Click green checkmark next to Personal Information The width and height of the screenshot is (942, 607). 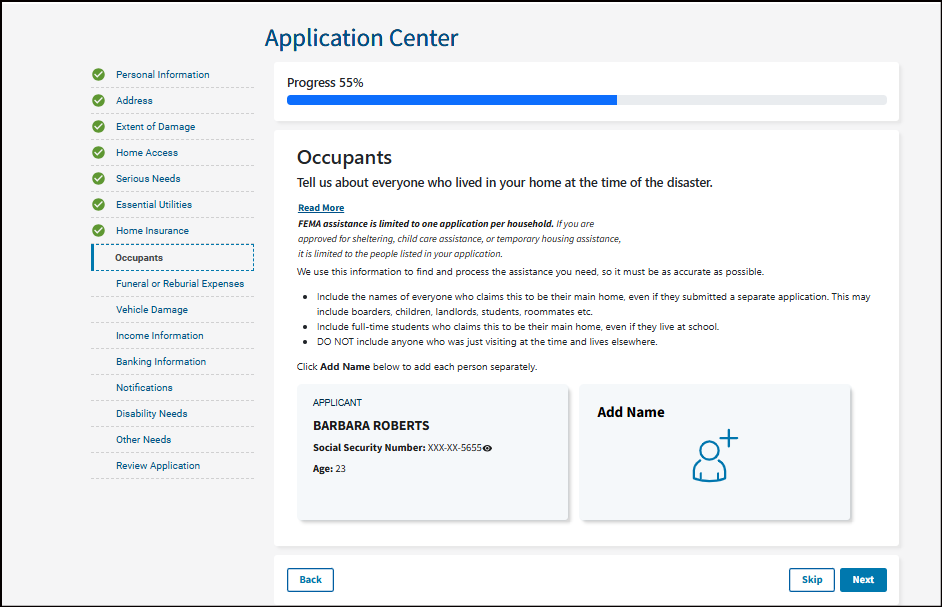pos(98,75)
